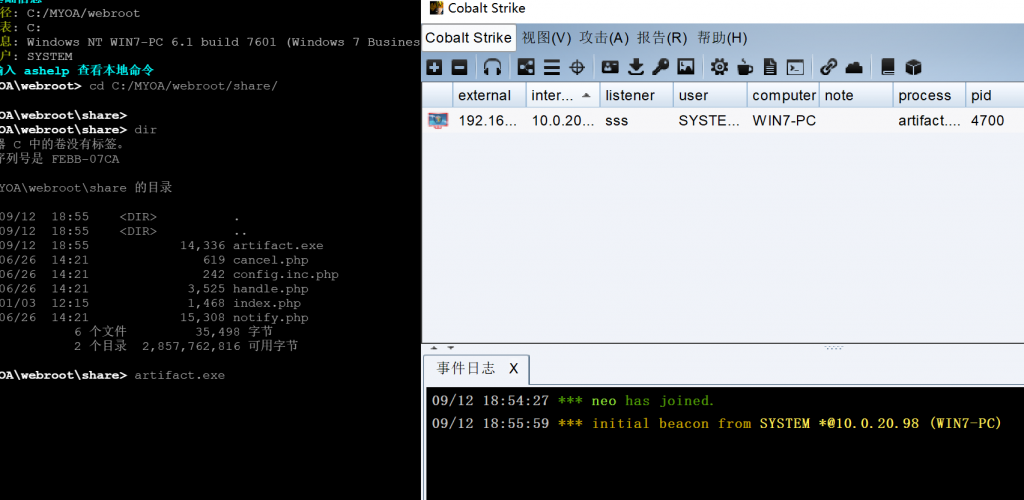Close the 事件日志 tab with X
The image size is (1024, 500).
[513, 369]
